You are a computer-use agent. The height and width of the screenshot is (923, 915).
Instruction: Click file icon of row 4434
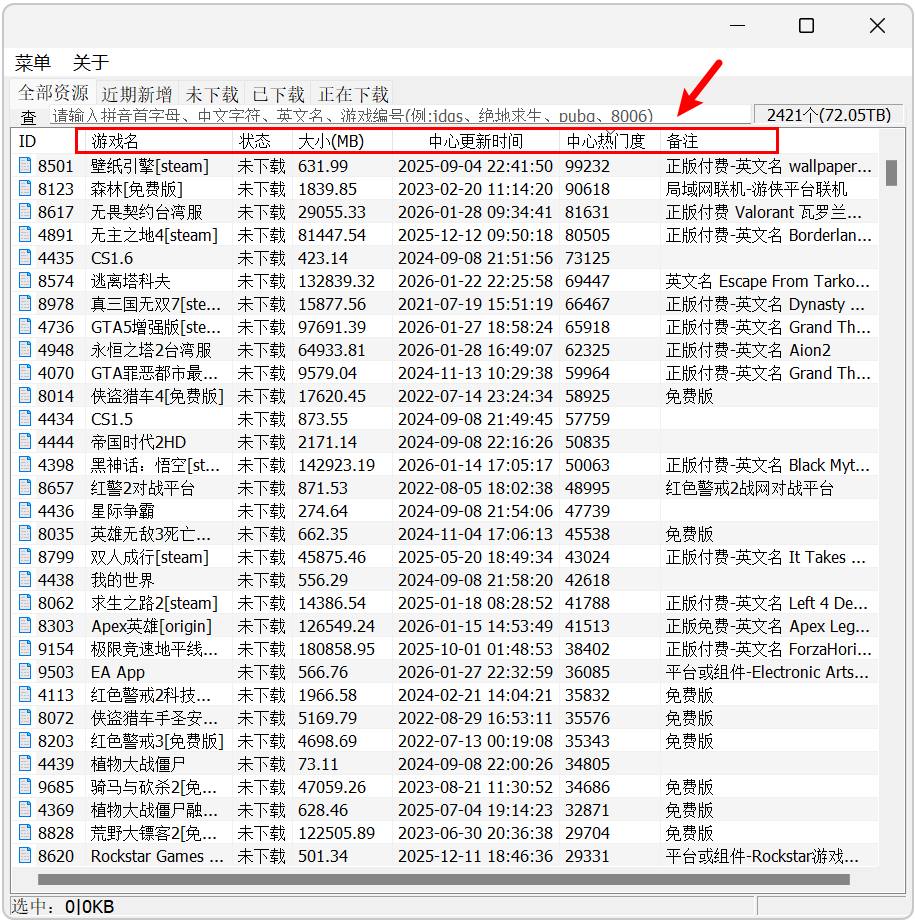(x=25, y=419)
